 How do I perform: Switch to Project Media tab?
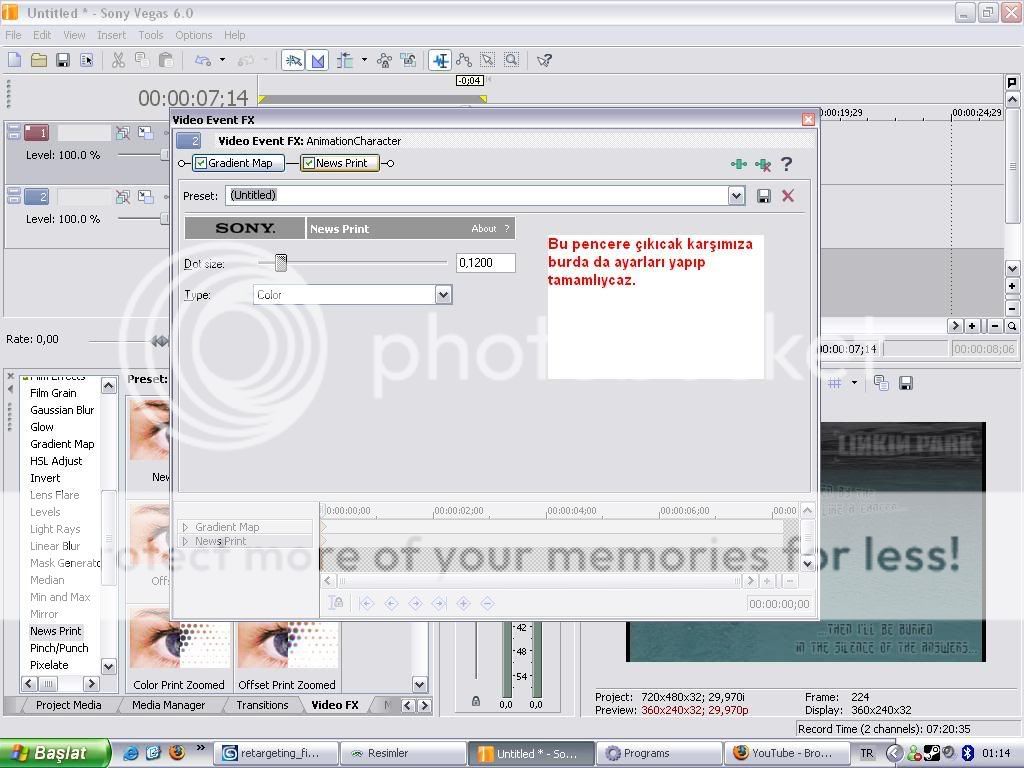[x=69, y=705]
